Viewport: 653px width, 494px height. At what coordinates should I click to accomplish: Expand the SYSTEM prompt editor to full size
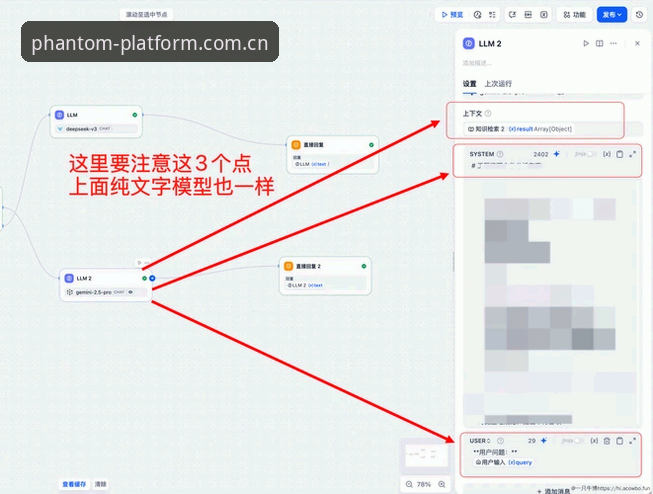pyautogui.click(x=633, y=154)
